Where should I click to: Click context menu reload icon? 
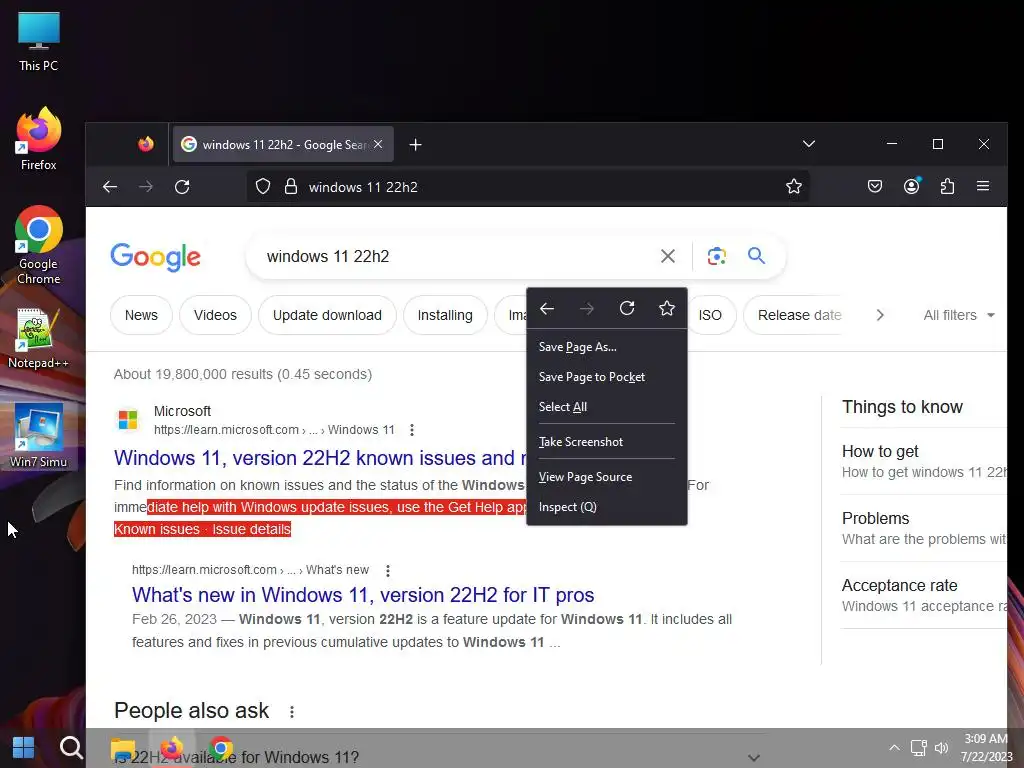(627, 308)
